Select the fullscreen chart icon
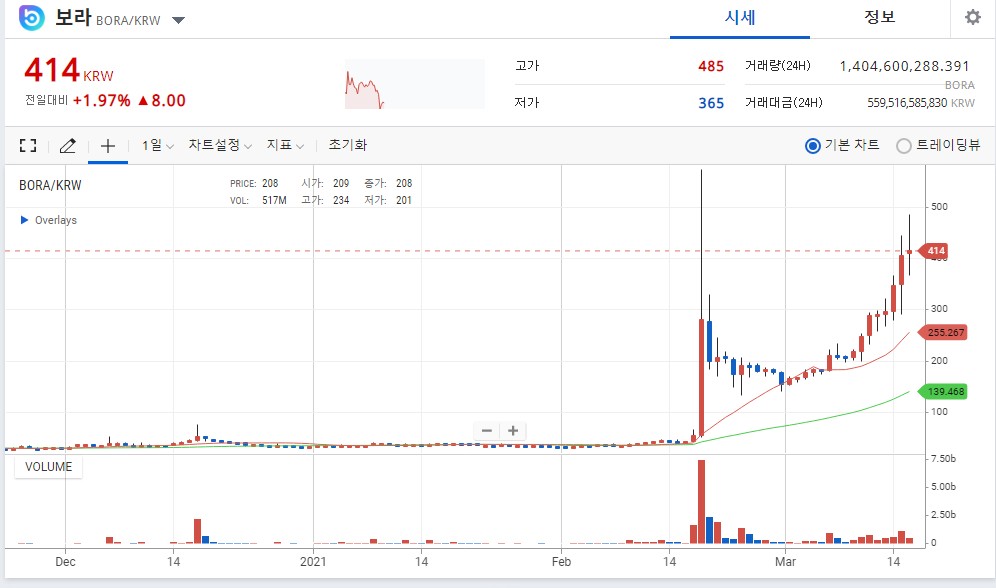 tap(27, 145)
